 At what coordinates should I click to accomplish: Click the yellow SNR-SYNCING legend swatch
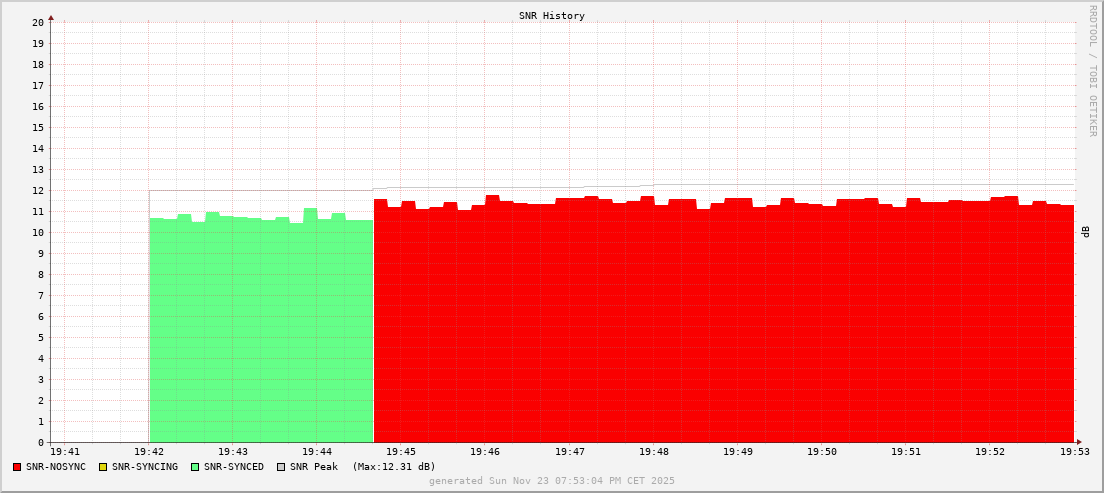click(102, 467)
